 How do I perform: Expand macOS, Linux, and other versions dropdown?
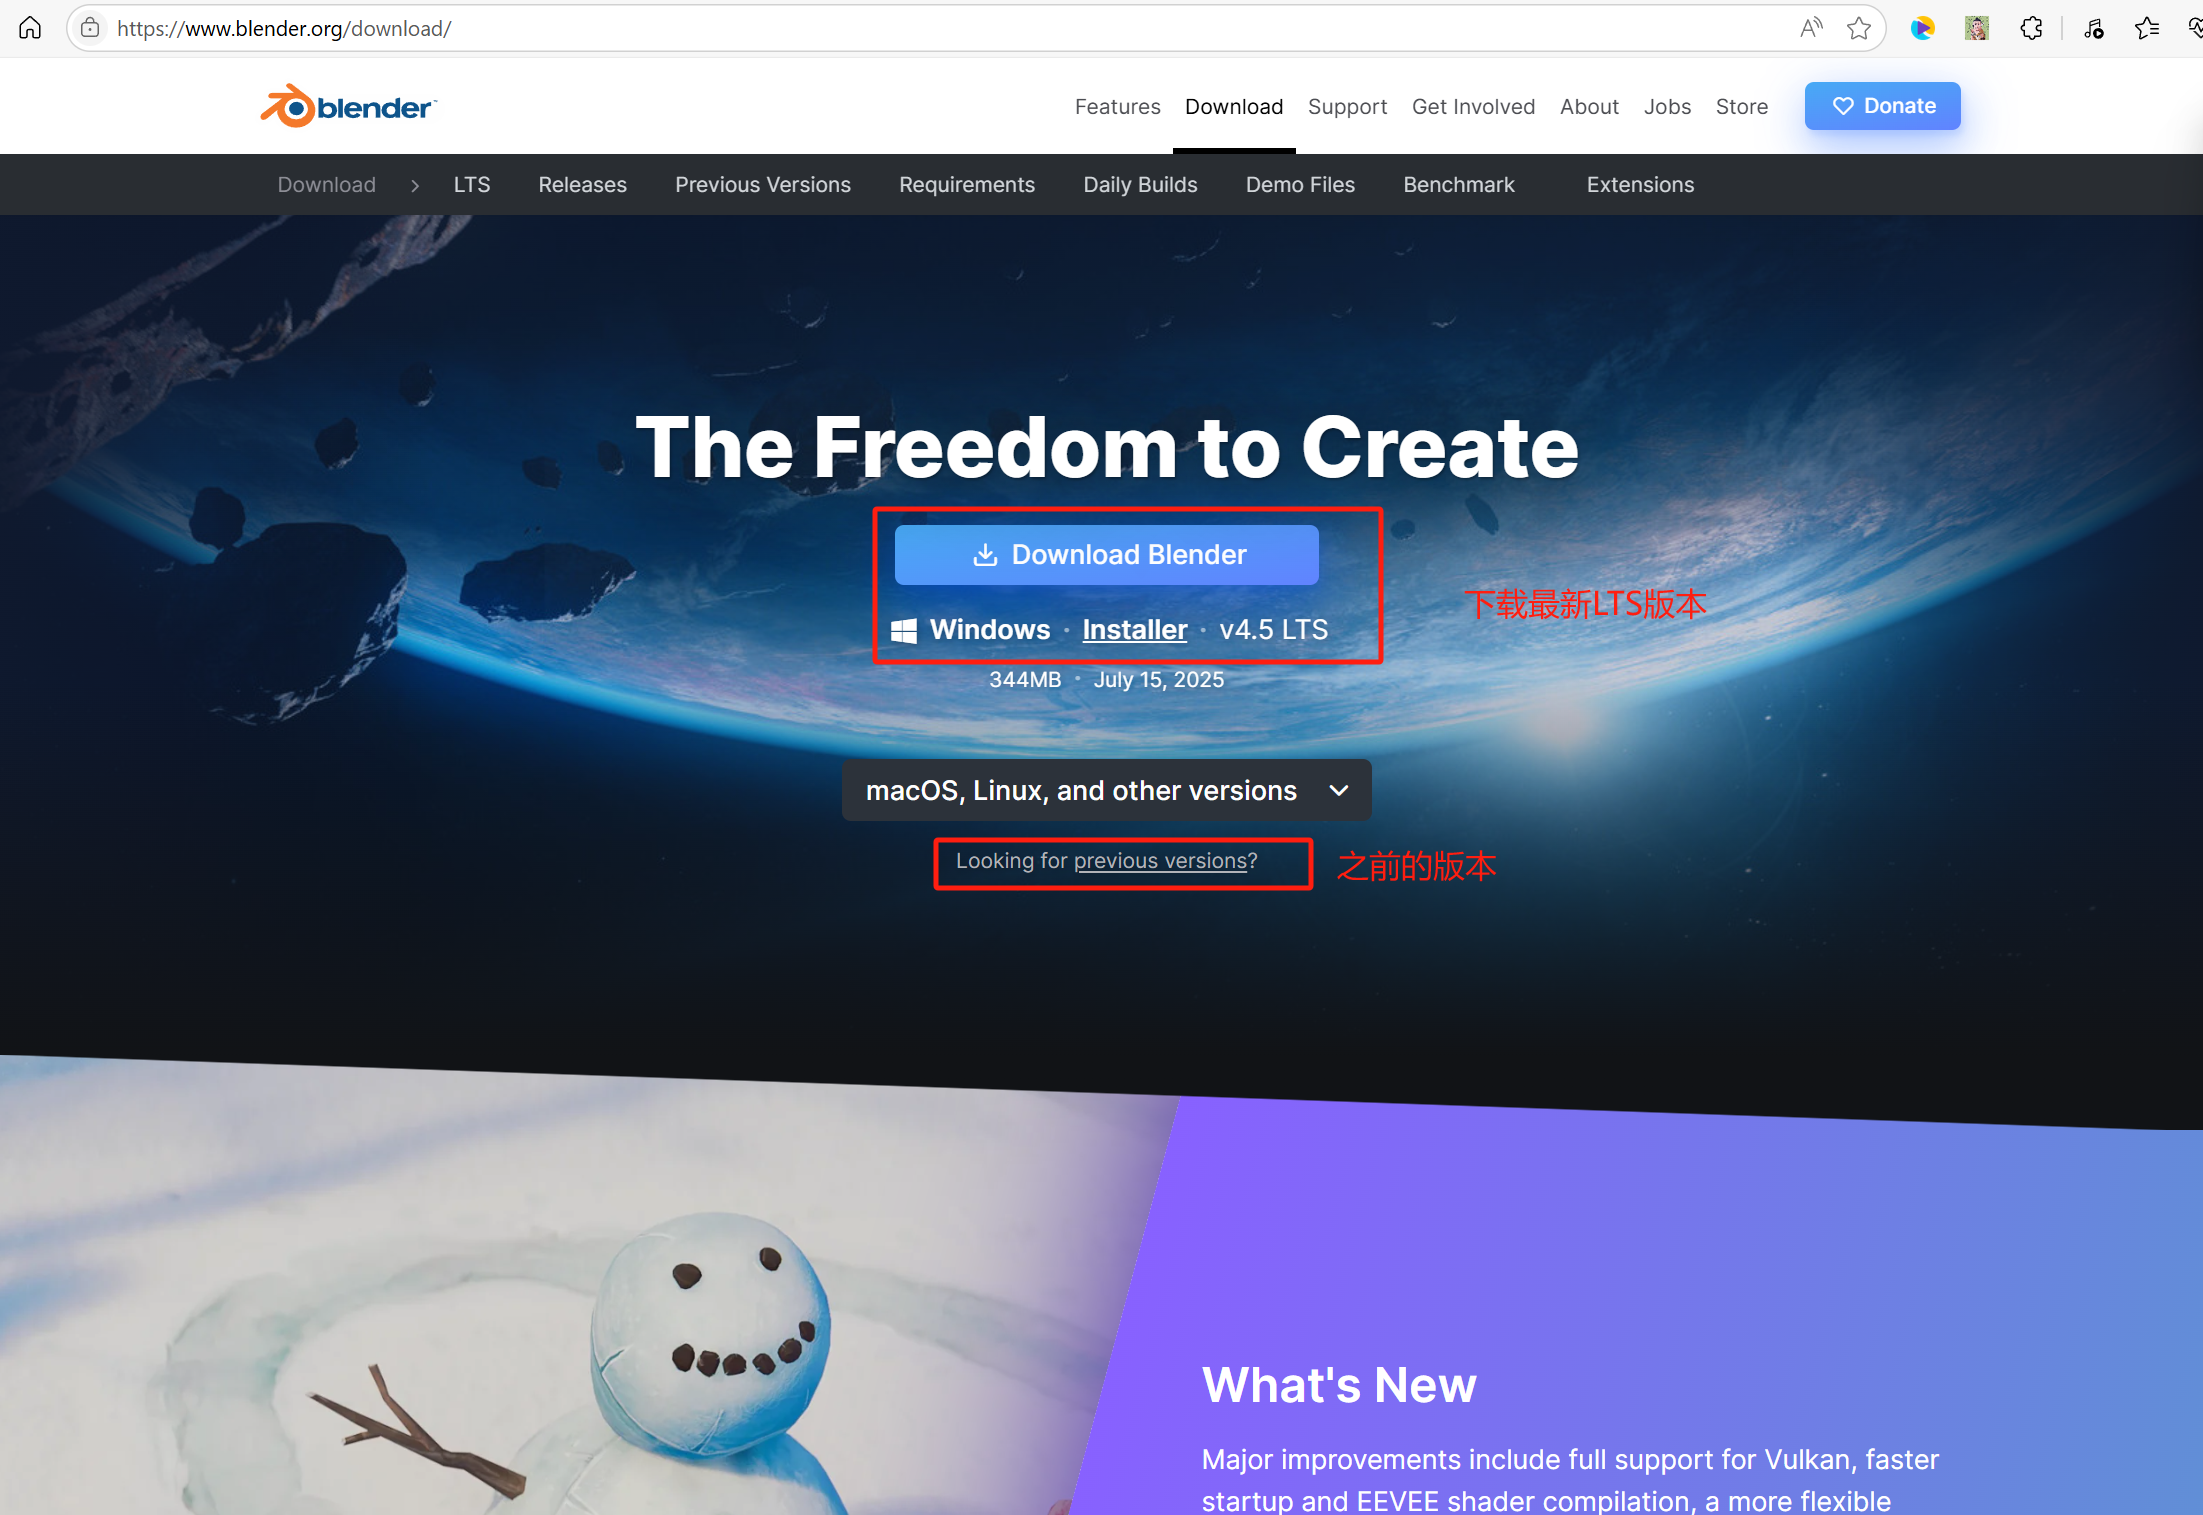pyautogui.click(x=1106, y=790)
